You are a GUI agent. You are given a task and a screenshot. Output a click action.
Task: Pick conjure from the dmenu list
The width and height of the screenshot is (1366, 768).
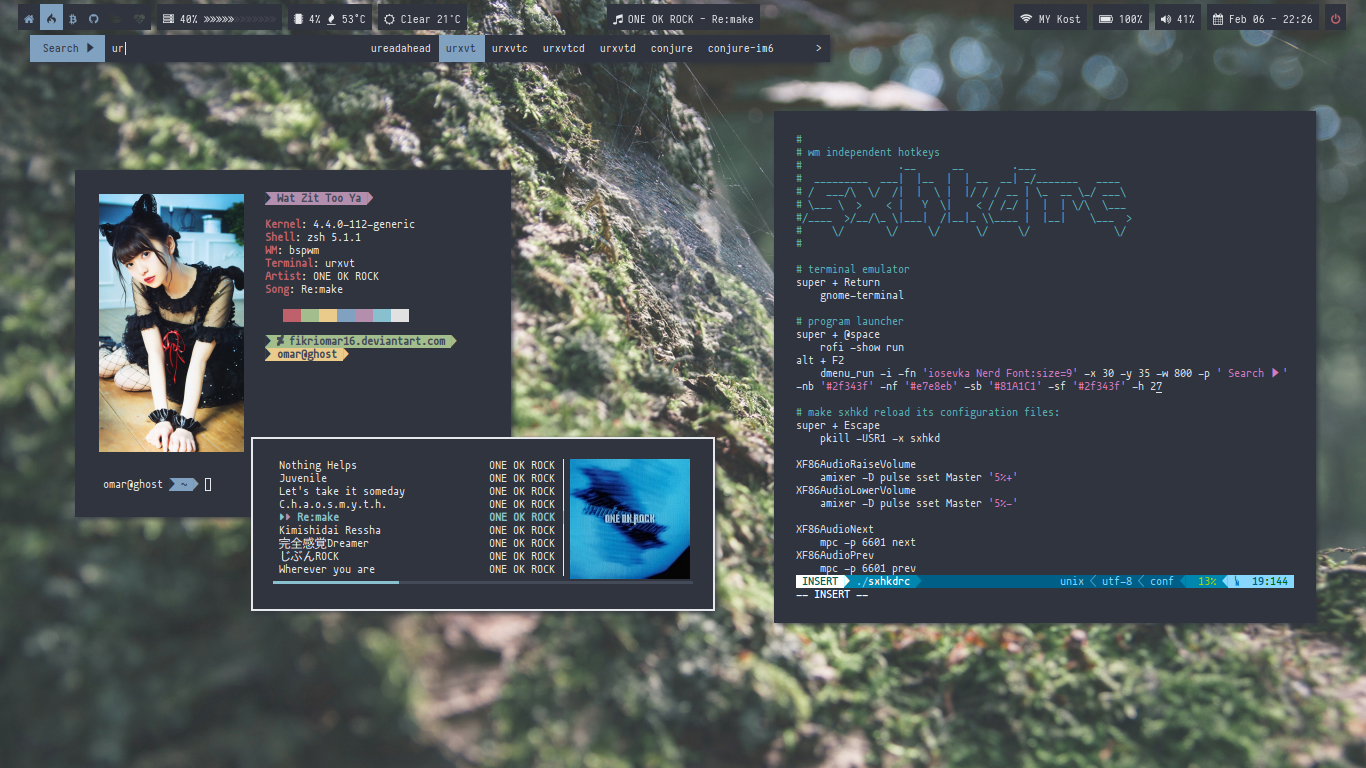coord(672,48)
